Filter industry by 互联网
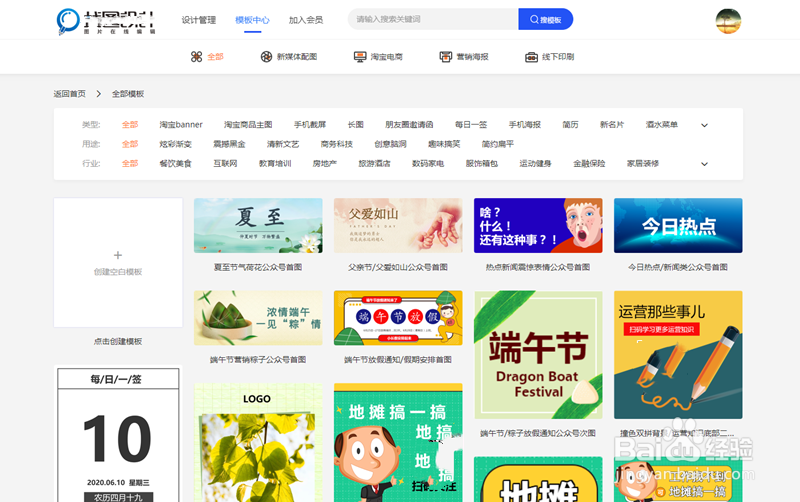Screen dimensions: 800x502 (x=225, y=163)
